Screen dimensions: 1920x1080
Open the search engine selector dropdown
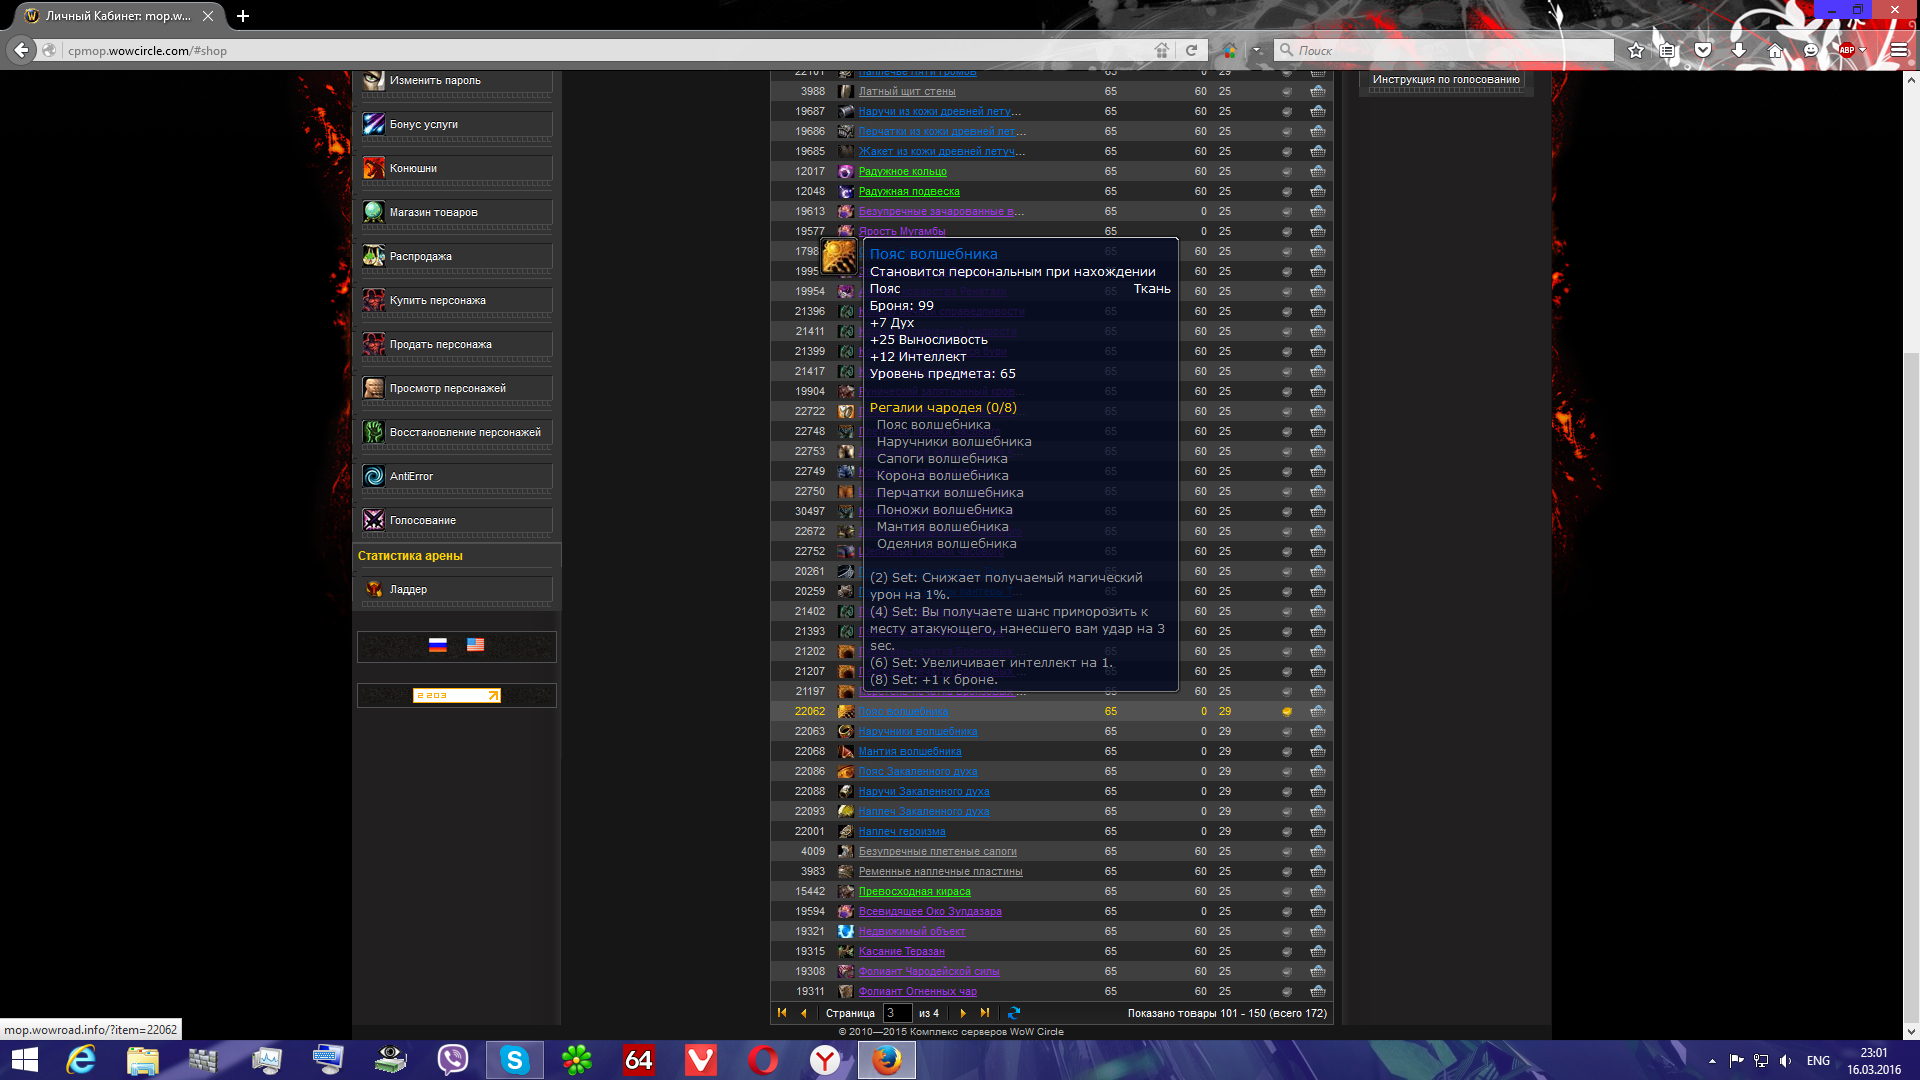[x=1258, y=50]
